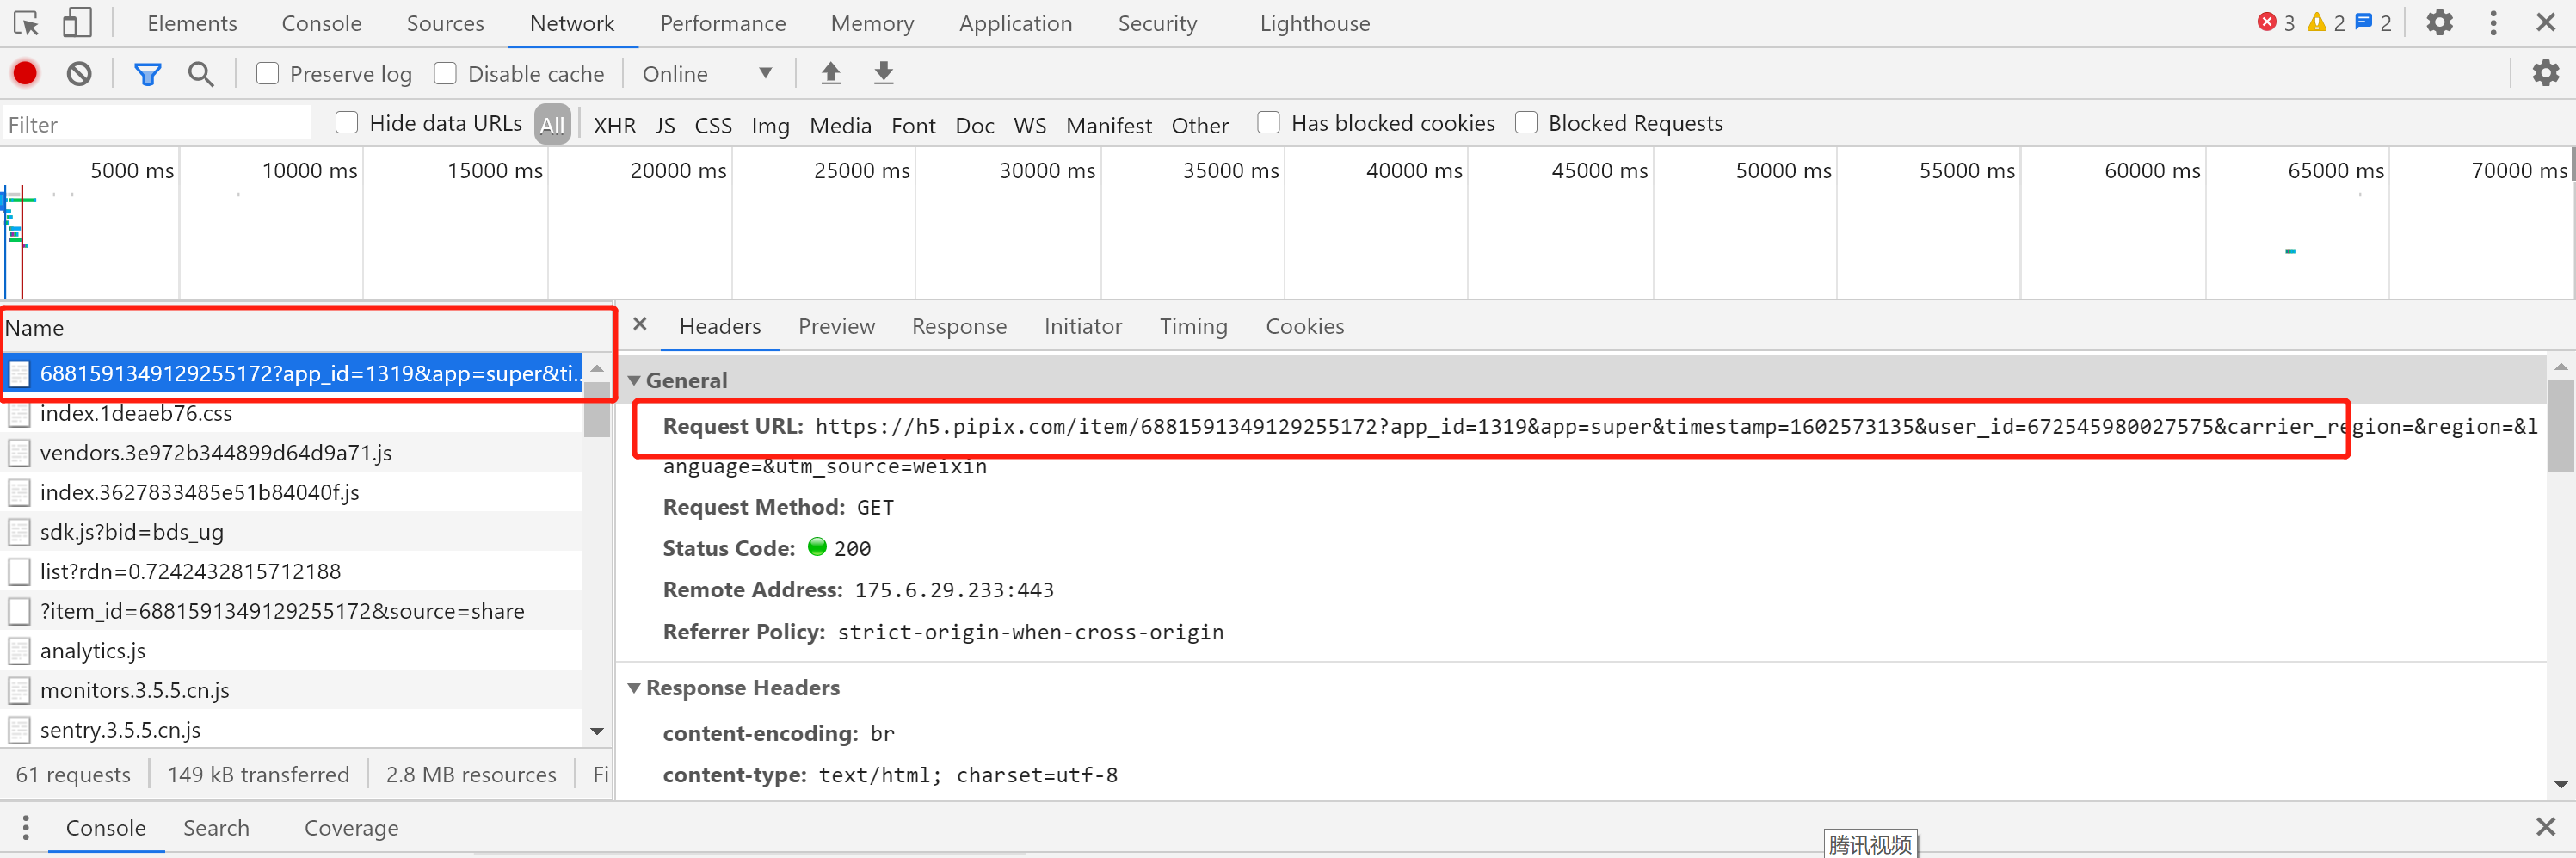Image resolution: width=2576 pixels, height=858 pixels.
Task: Close the request details pane
Action: (640, 324)
